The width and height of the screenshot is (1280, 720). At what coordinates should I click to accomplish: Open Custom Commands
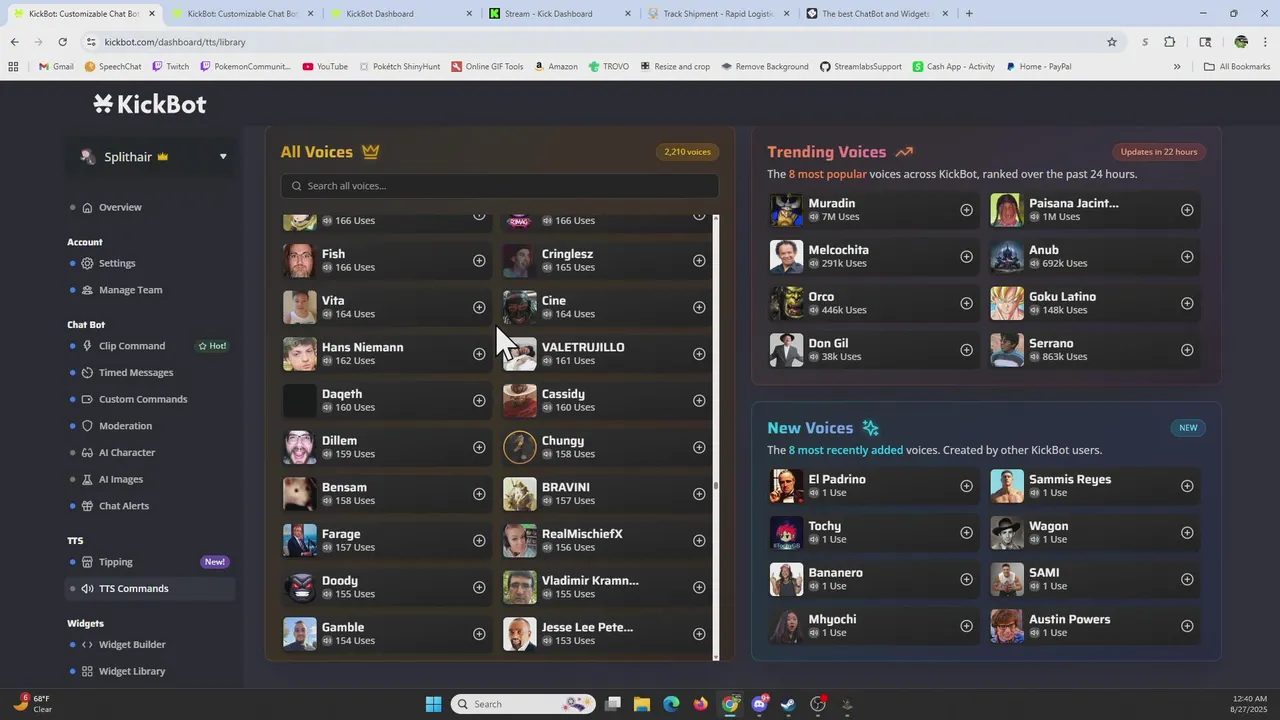tap(143, 399)
